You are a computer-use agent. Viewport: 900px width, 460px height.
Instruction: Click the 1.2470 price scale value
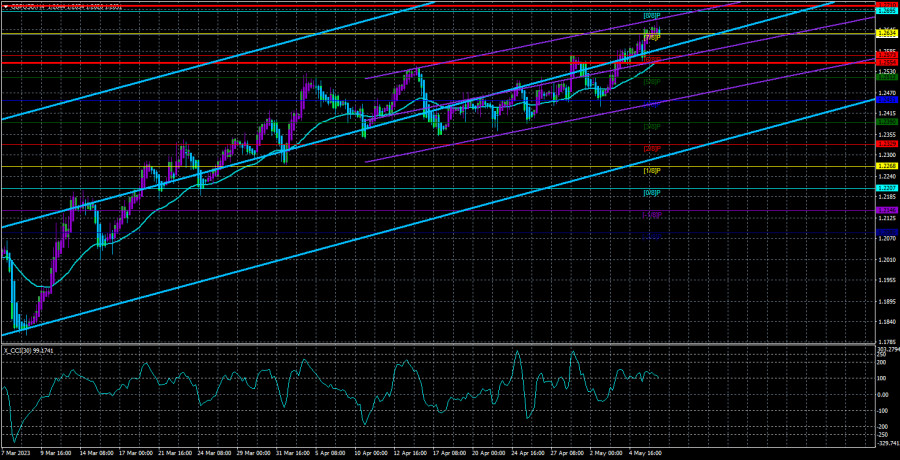(x=887, y=92)
